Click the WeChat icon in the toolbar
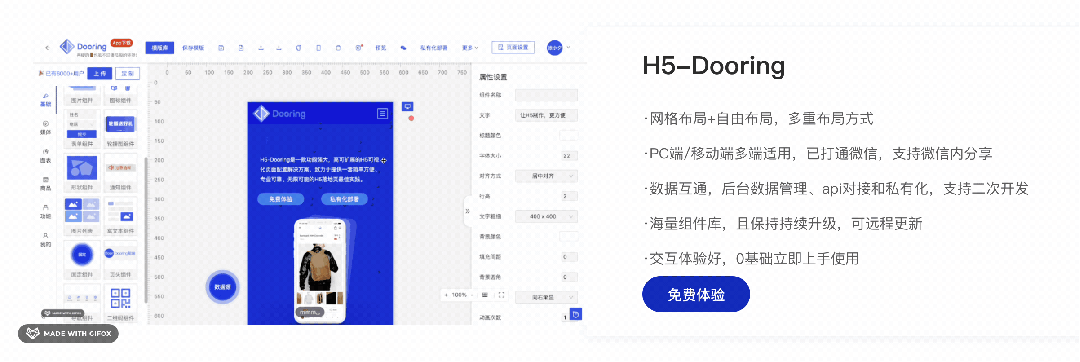The width and height of the screenshot is (1080, 362). [x=404, y=47]
